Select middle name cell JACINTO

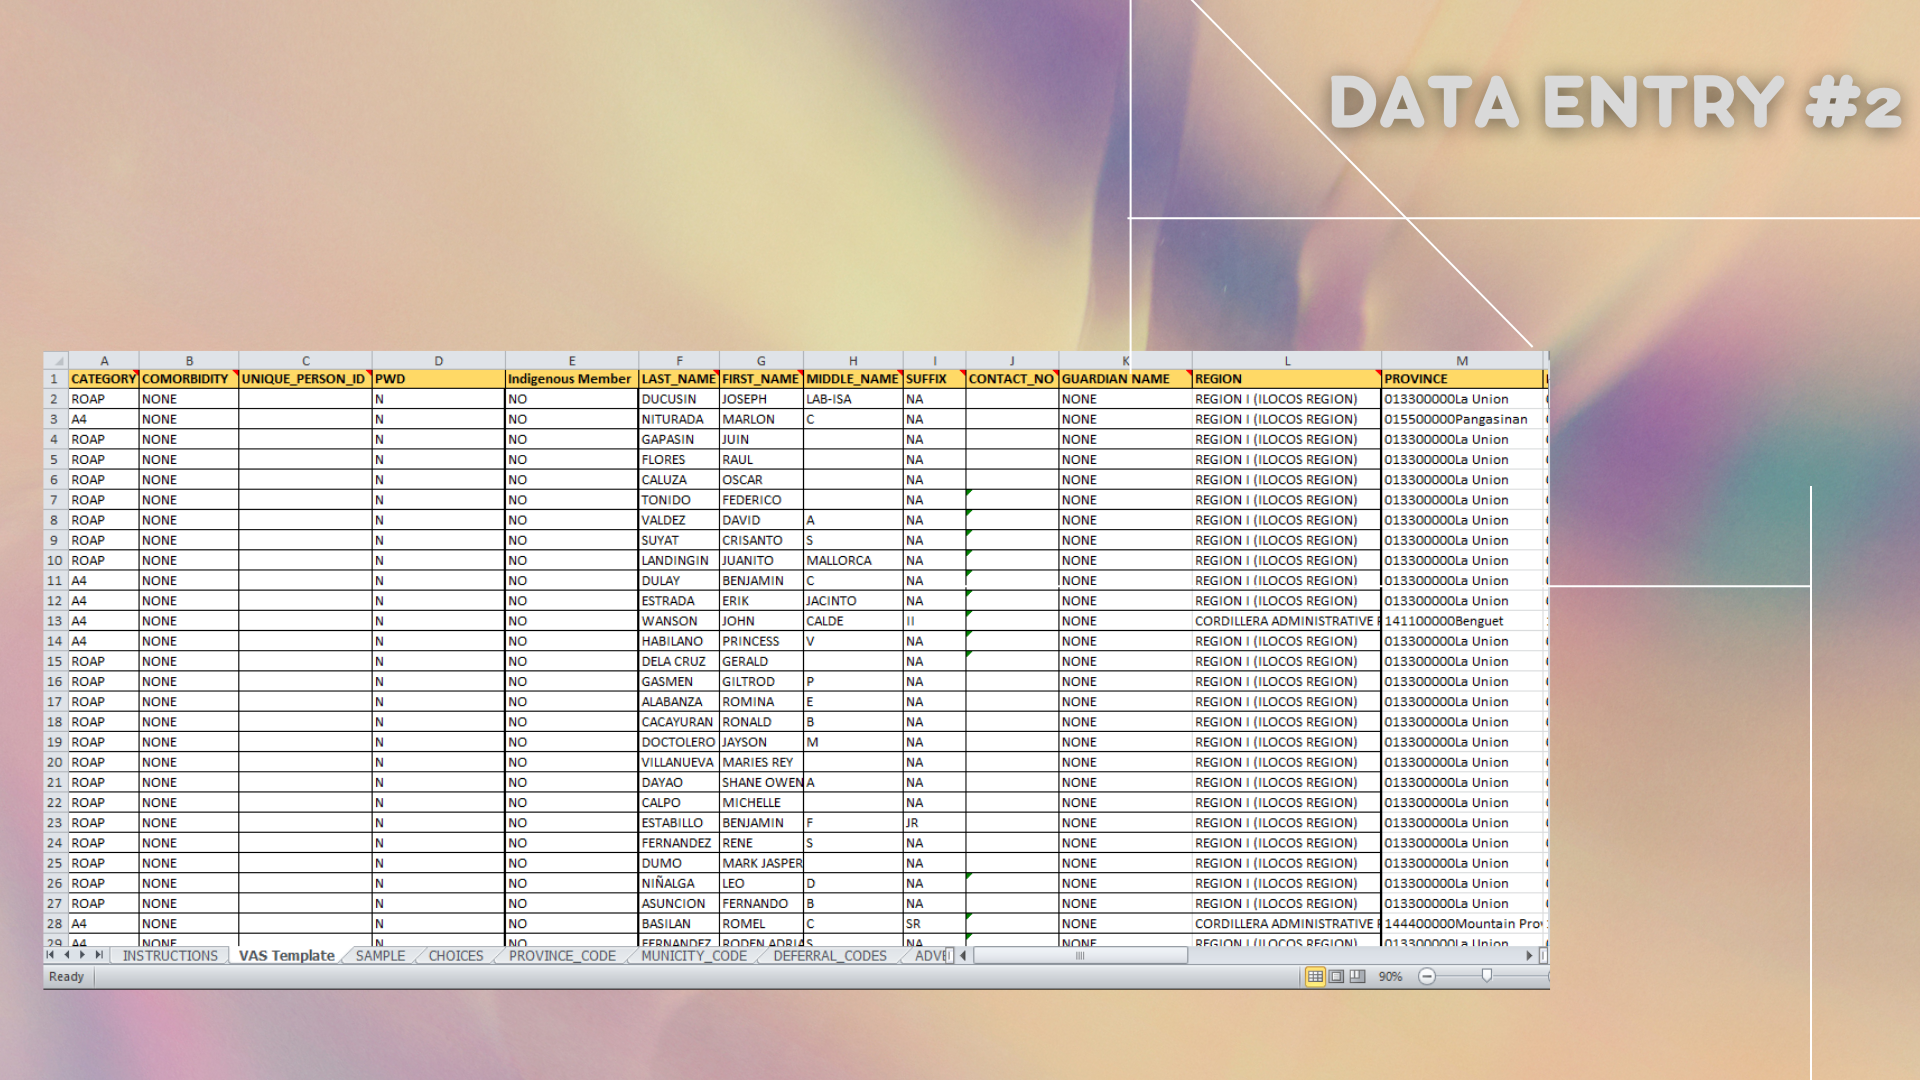[853, 601]
